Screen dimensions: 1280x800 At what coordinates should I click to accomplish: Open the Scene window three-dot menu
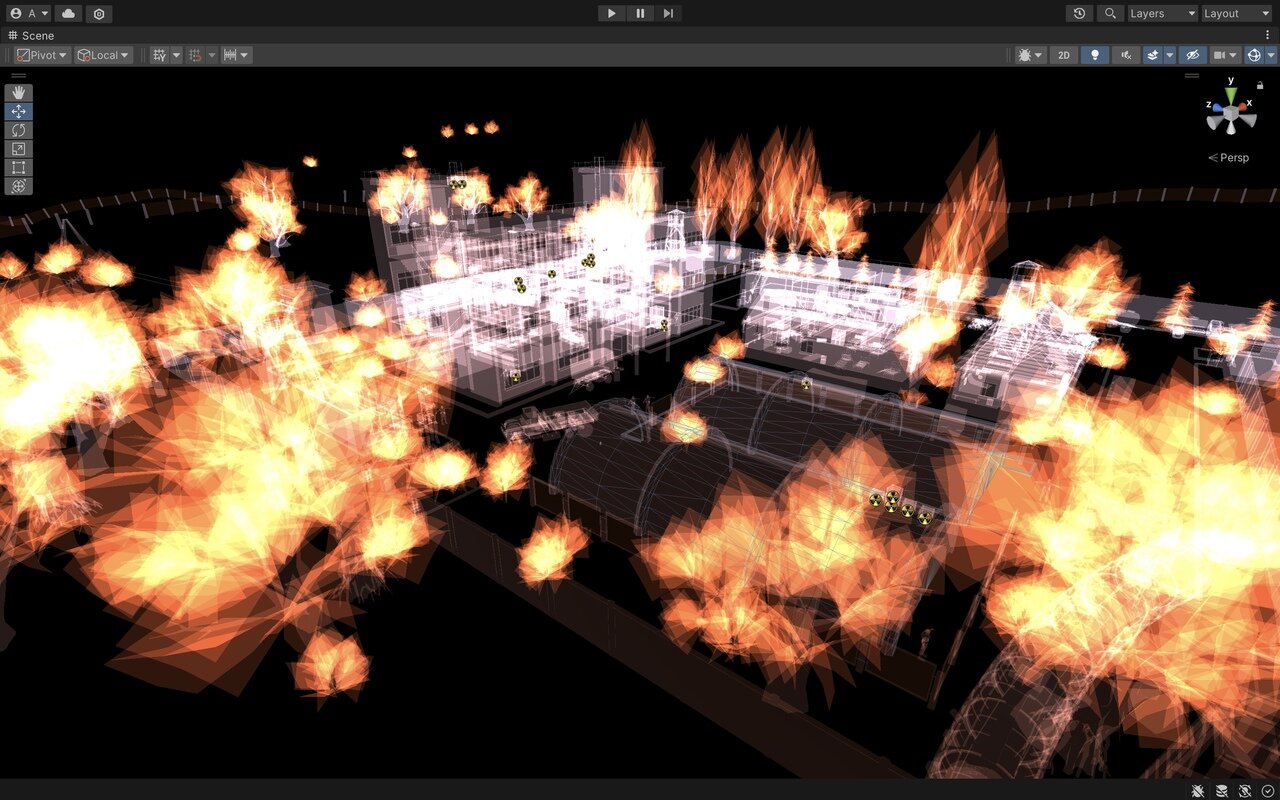point(1268,35)
